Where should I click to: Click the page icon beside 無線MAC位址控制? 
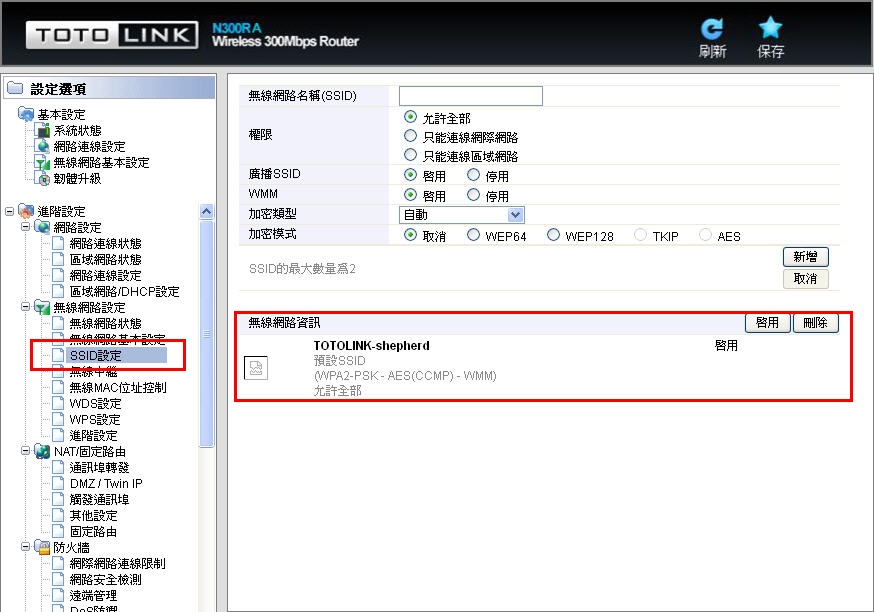tap(58, 387)
